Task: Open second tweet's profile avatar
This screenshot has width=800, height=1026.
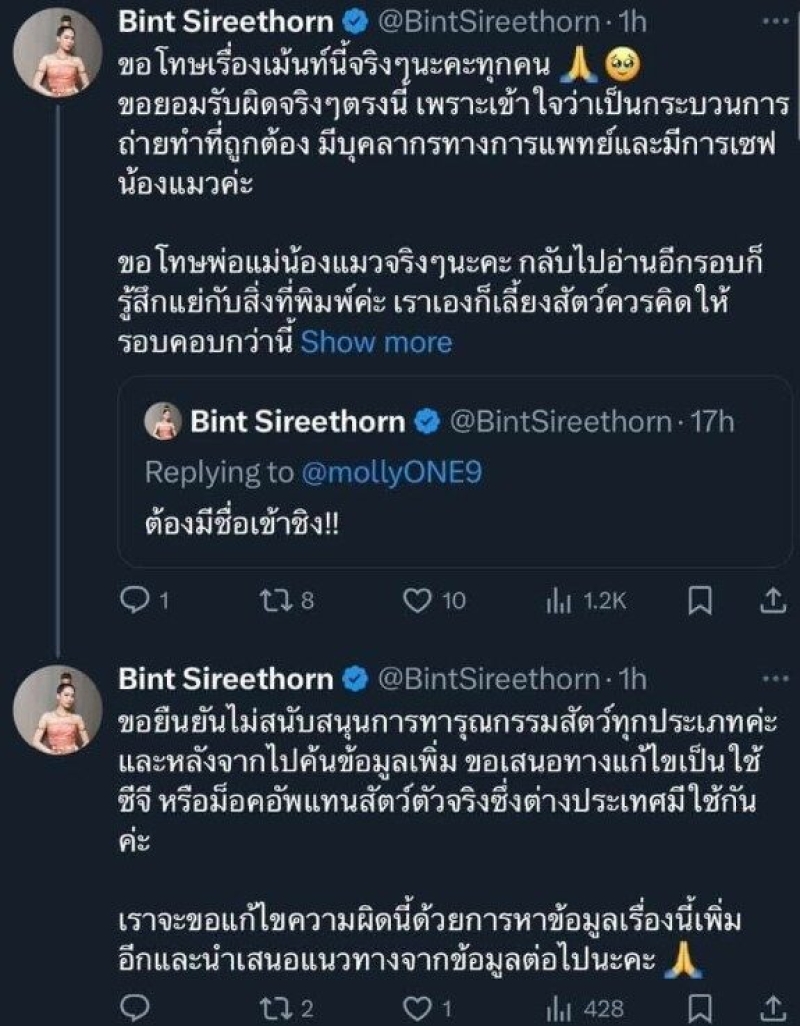Action: pos(58,710)
